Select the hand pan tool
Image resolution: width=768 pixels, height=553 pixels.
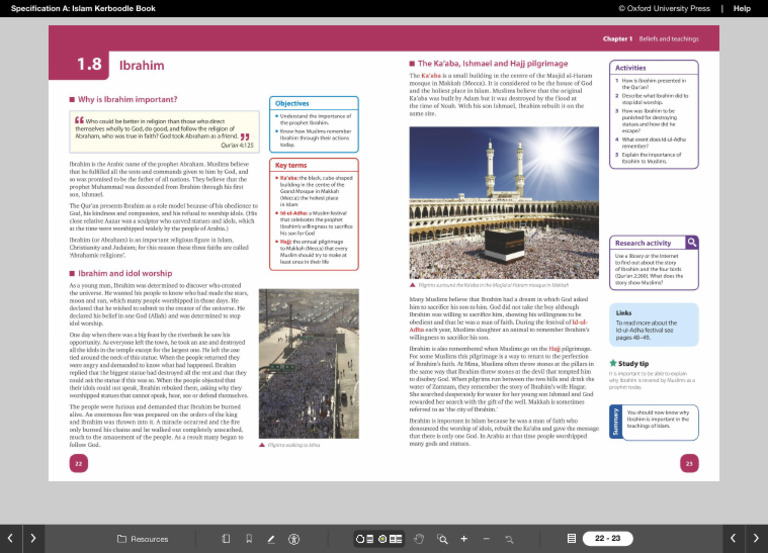click(x=419, y=539)
